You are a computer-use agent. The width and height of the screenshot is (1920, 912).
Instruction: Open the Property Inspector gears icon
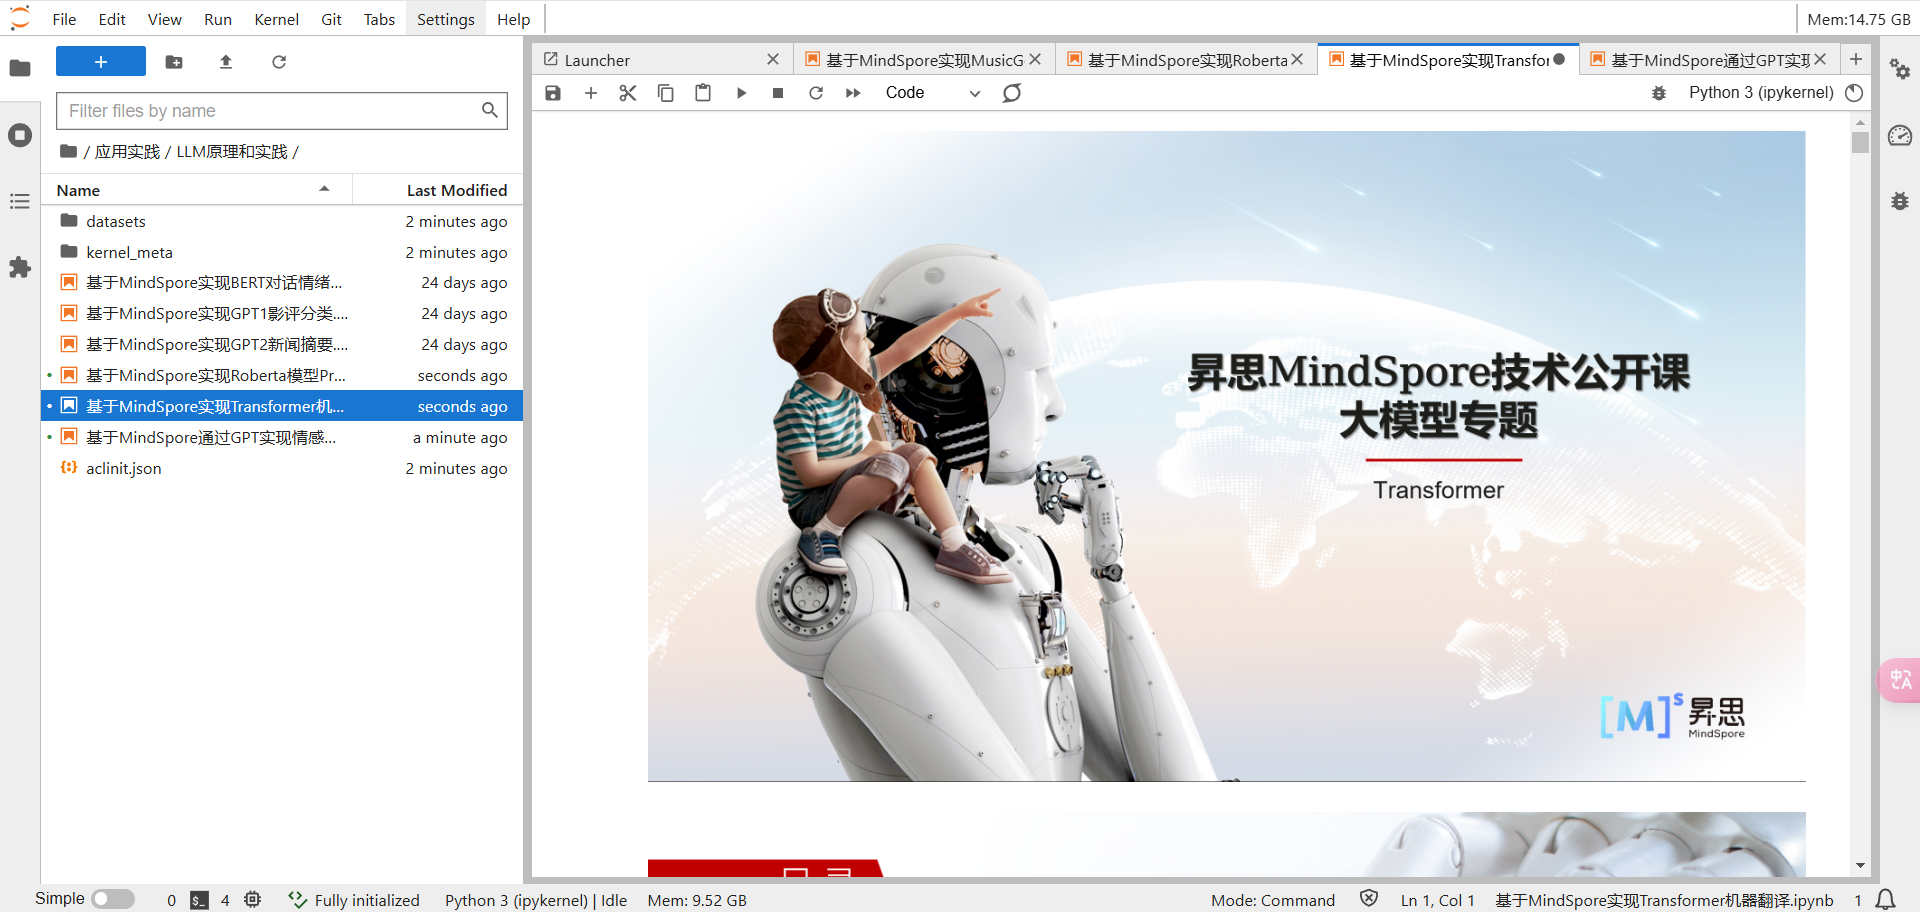[x=1900, y=69]
